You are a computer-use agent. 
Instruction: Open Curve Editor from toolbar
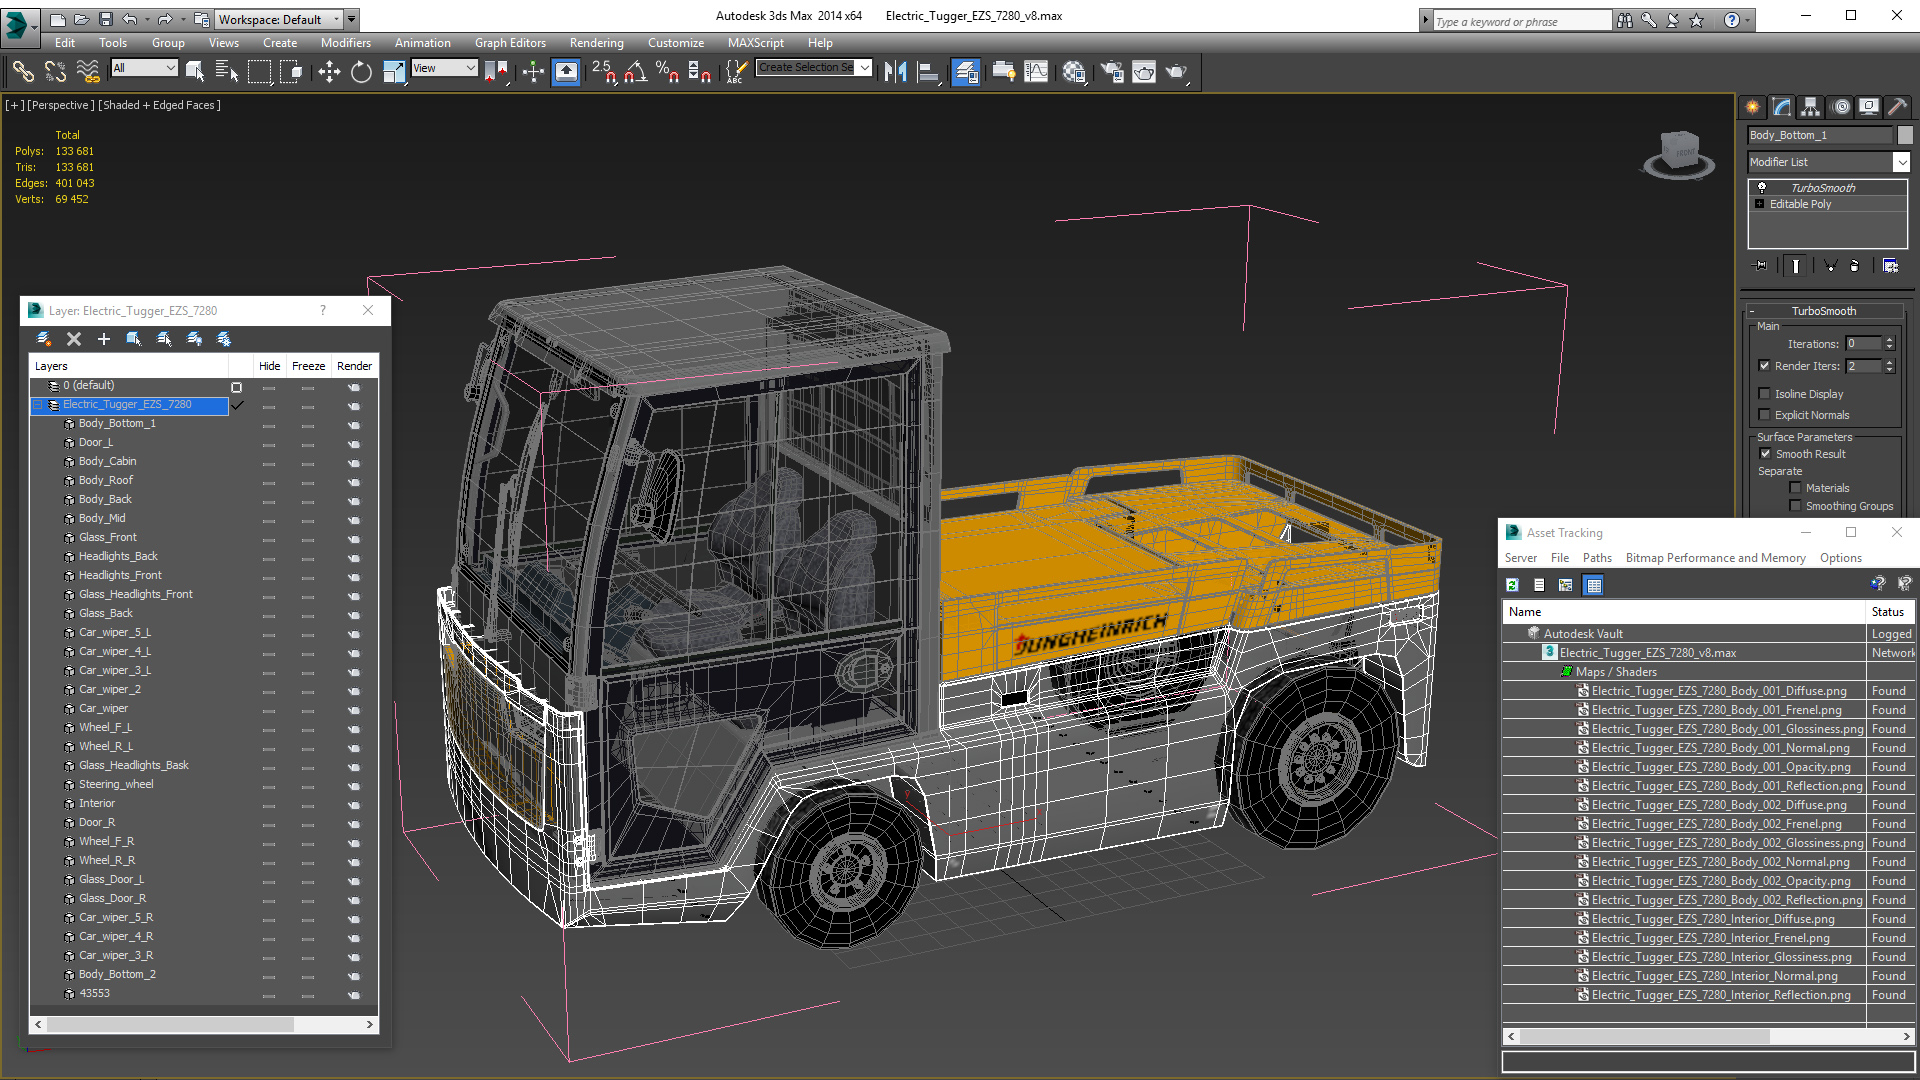point(1037,71)
